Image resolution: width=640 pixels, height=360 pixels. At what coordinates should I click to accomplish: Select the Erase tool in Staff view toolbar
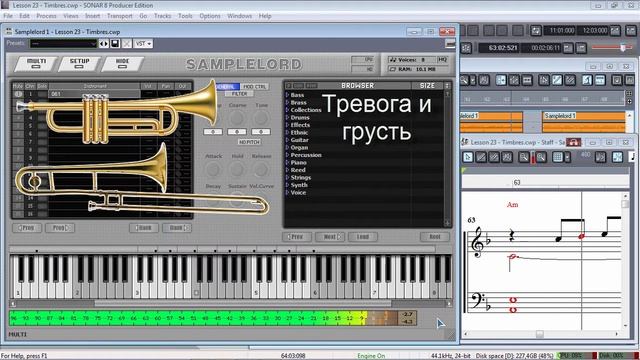point(494,157)
